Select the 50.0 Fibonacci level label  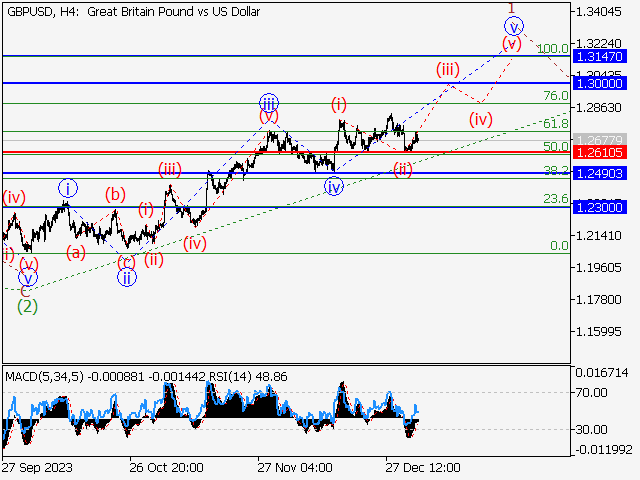(556, 147)
